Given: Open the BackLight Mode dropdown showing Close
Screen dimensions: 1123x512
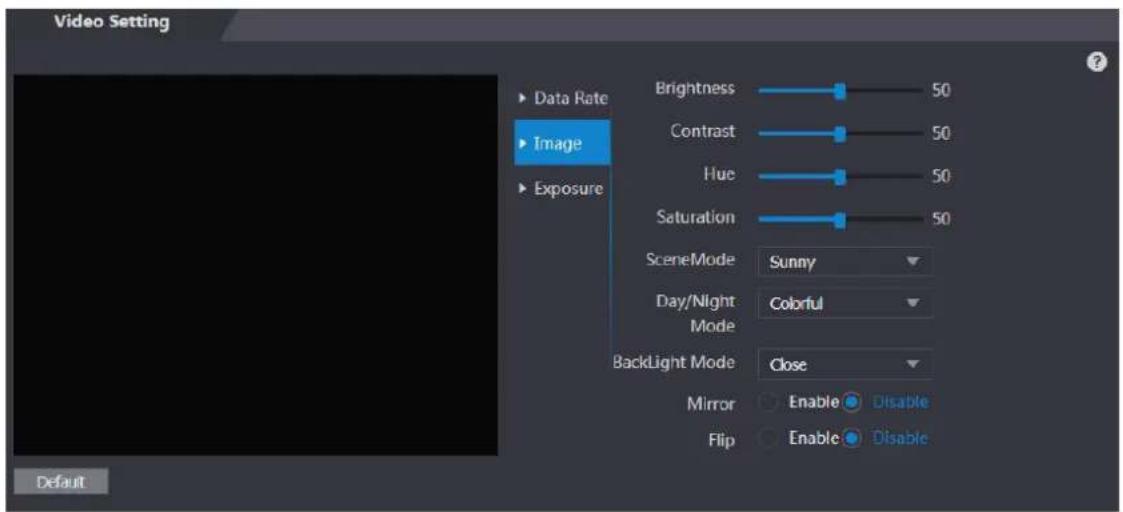Looking at the screenshot, I should click(x=845, y=364).
